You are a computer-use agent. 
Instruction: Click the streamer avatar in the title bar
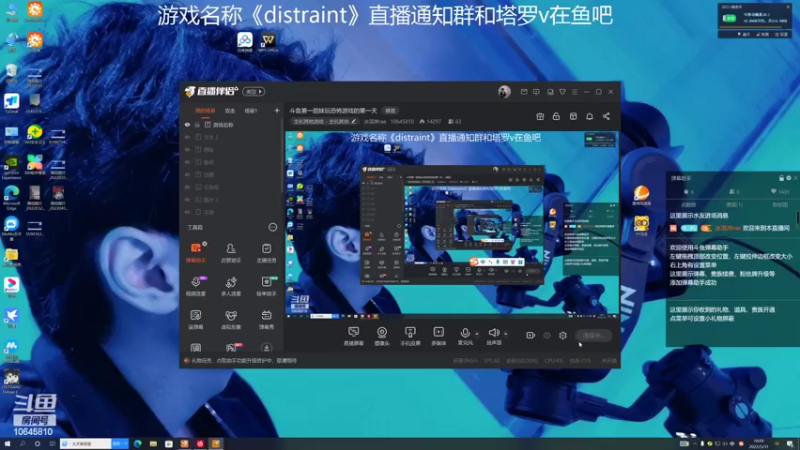[504, 92]
